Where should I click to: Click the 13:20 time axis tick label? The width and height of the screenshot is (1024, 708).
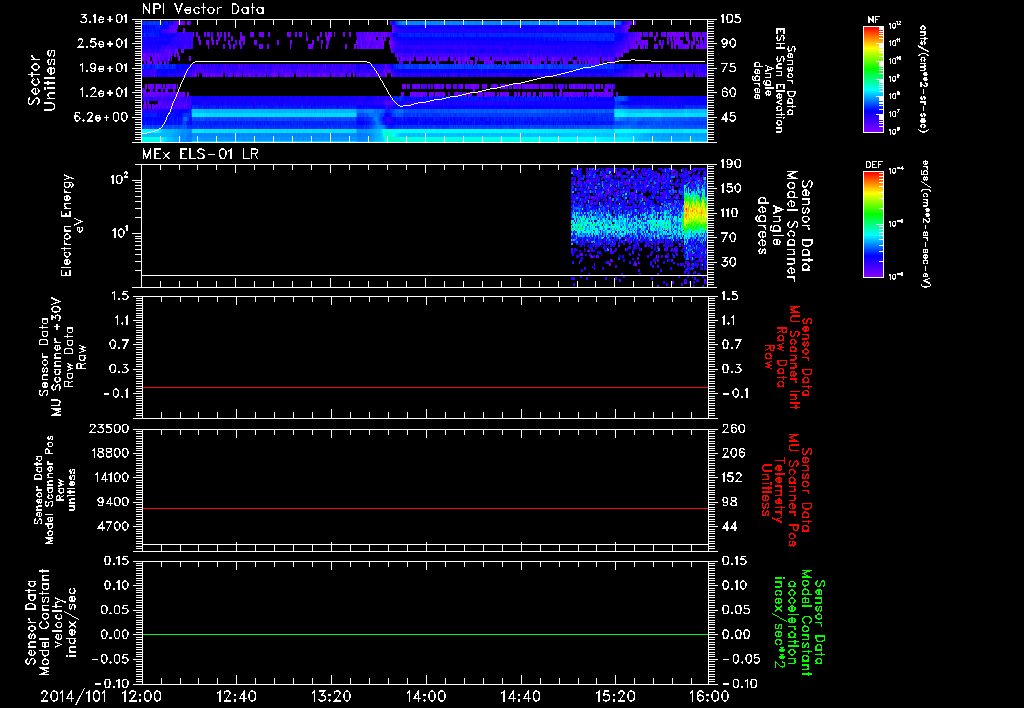click(331, 696)
